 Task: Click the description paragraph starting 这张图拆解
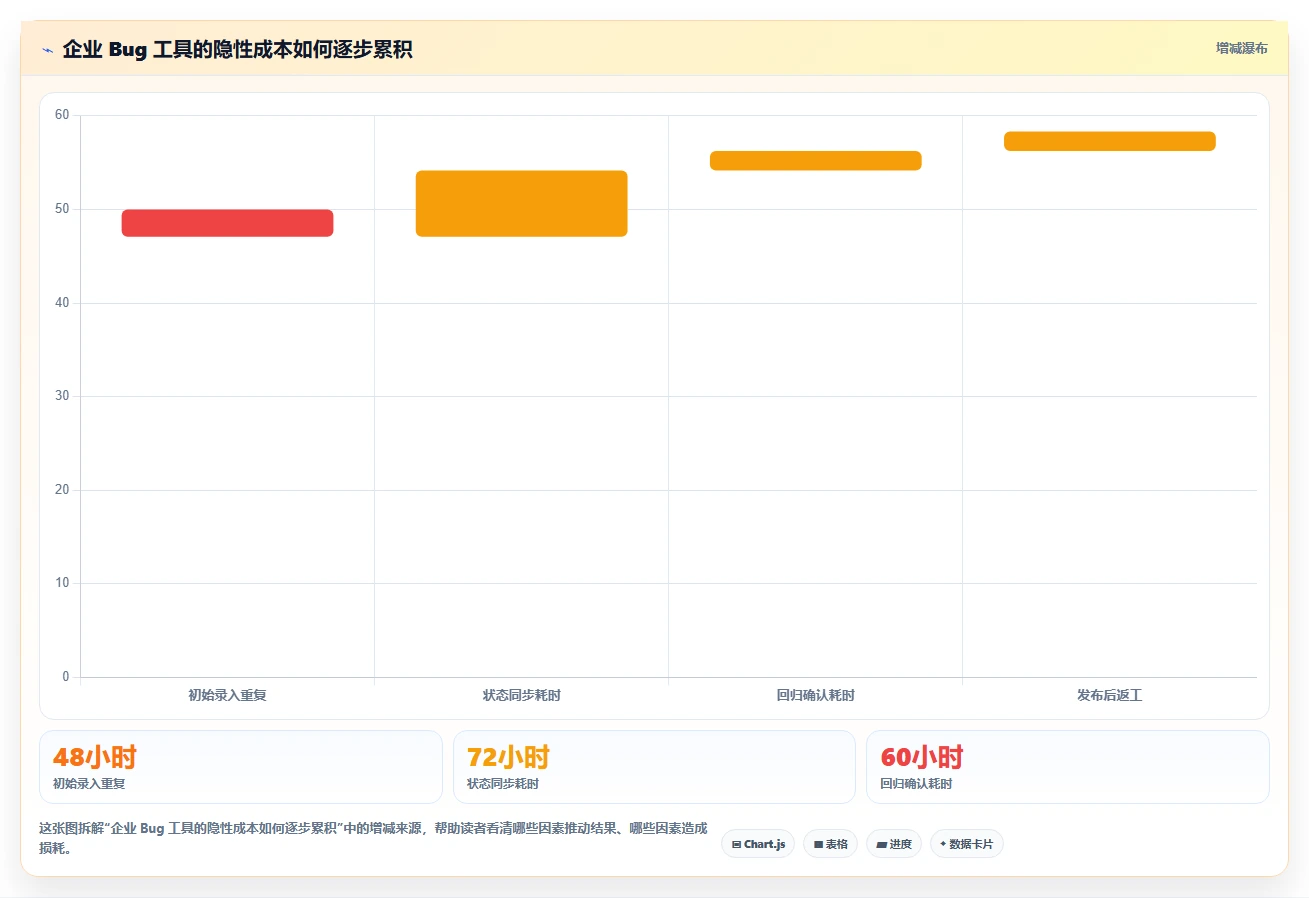373,838
